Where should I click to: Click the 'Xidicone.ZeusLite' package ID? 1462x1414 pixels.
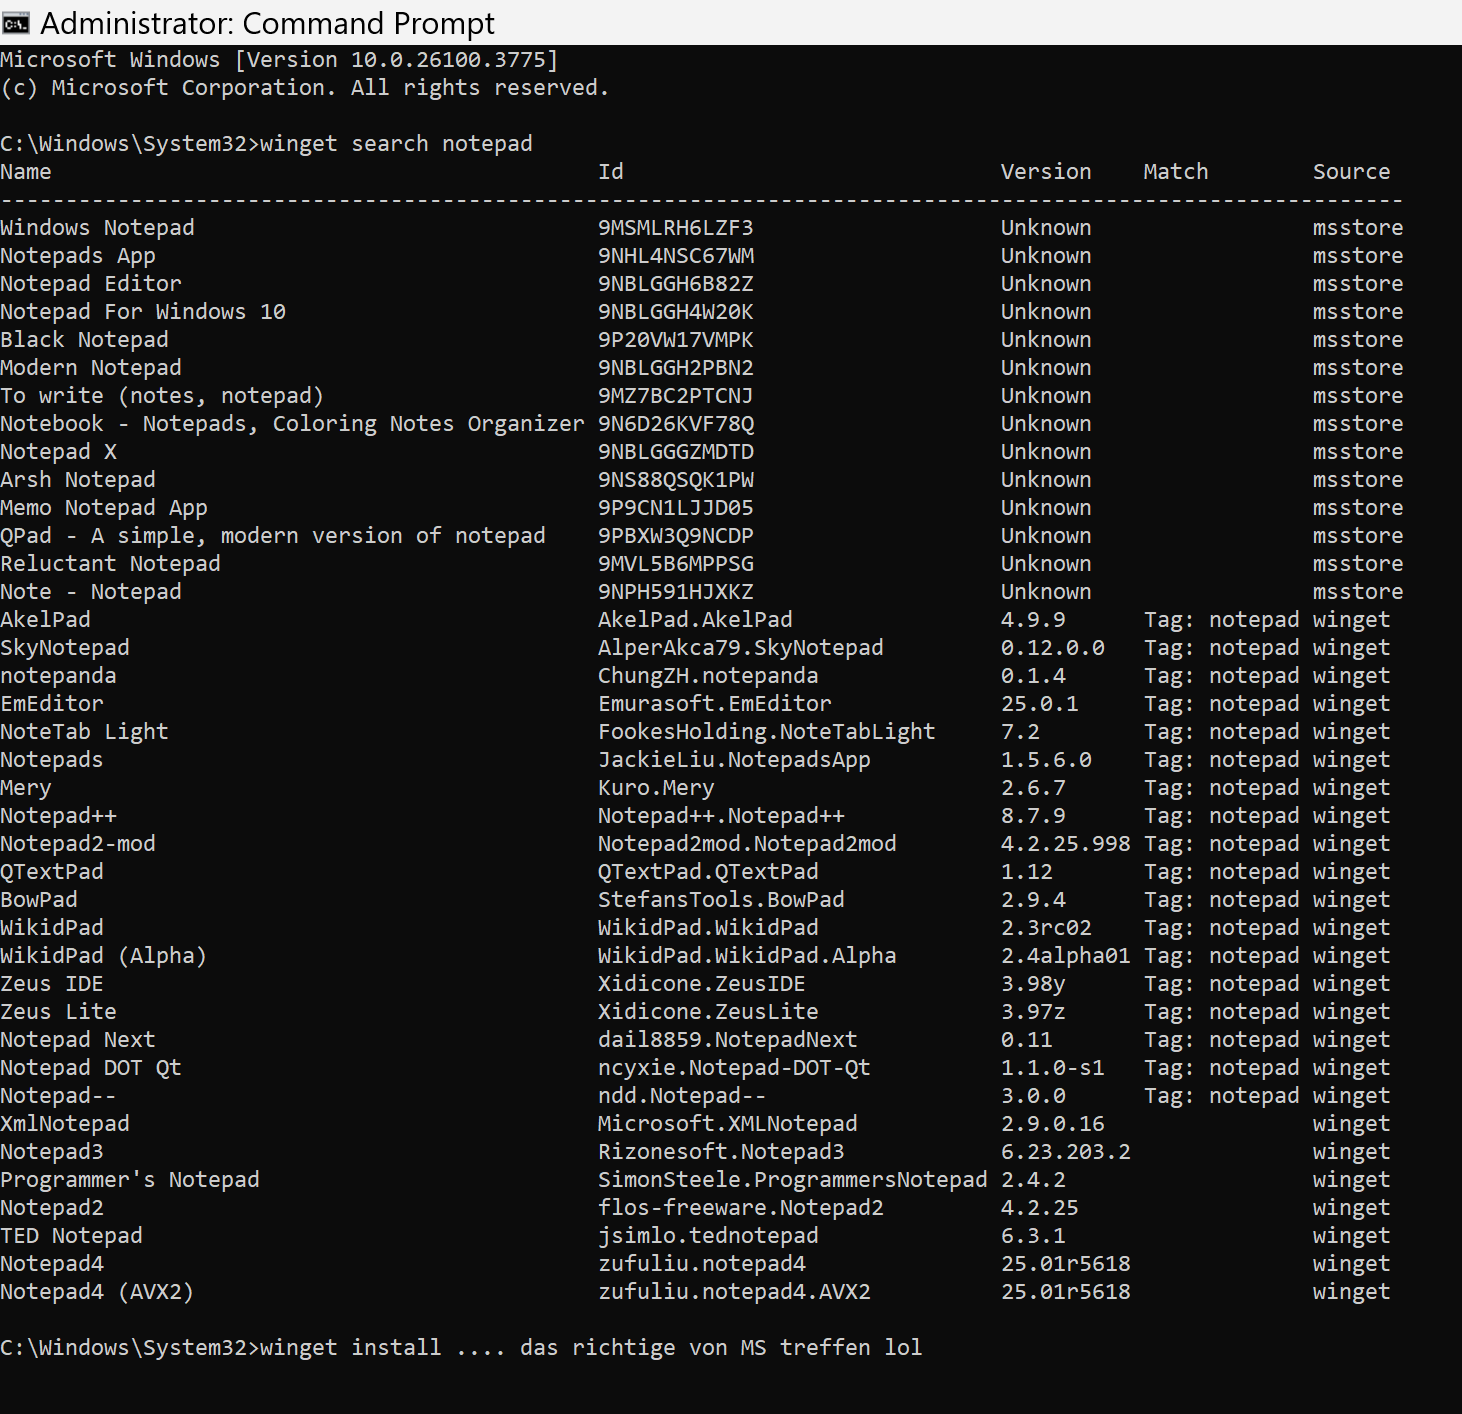coord(708,1012)
